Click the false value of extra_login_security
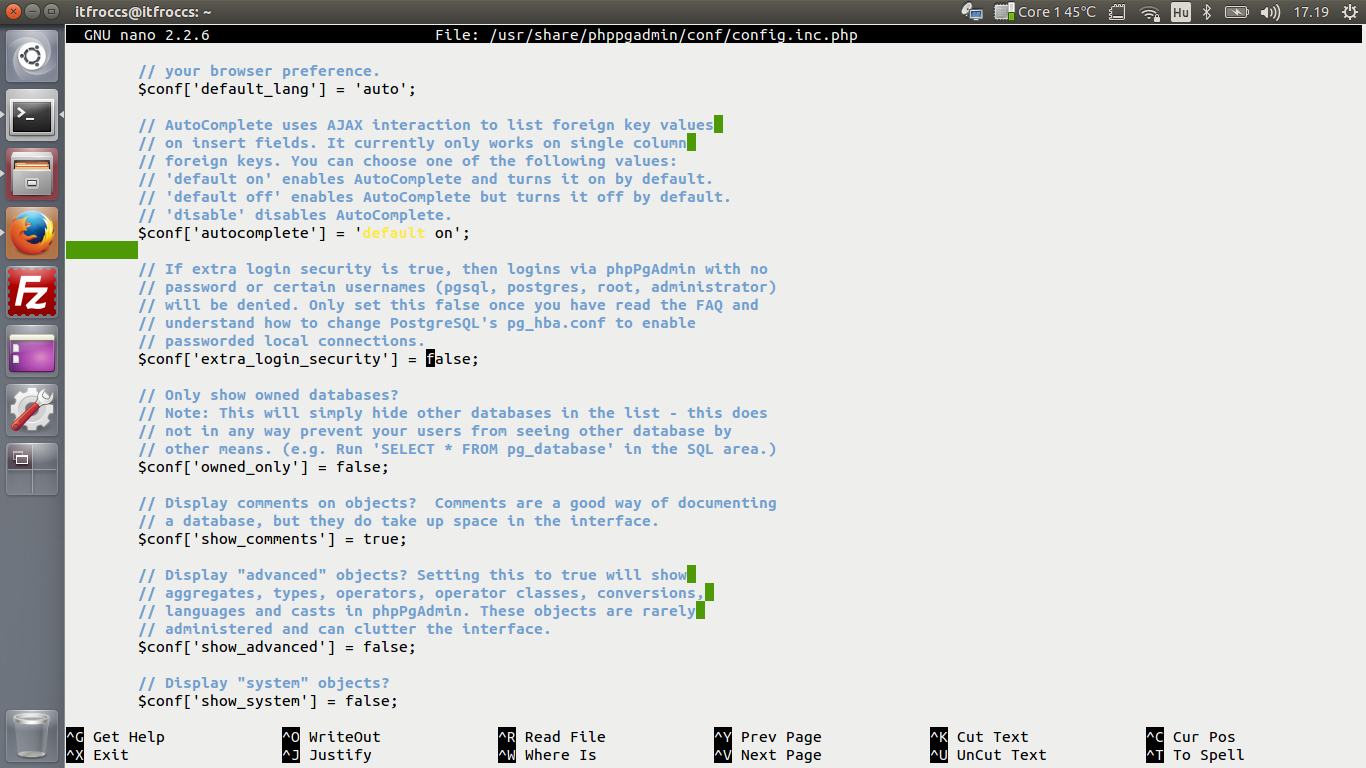Viewport: 1366px width, 768px height. [450, 358]
